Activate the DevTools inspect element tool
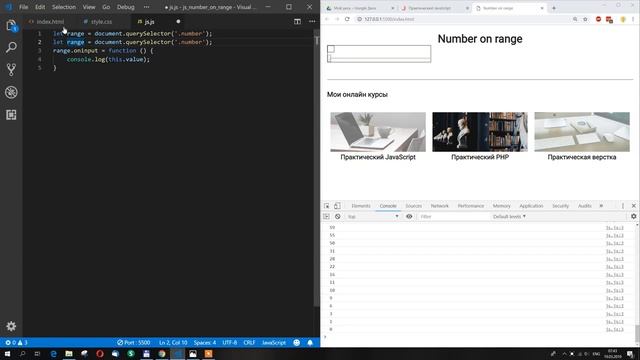640x360 pixels. pyautogui.click(x=327, y=206)
